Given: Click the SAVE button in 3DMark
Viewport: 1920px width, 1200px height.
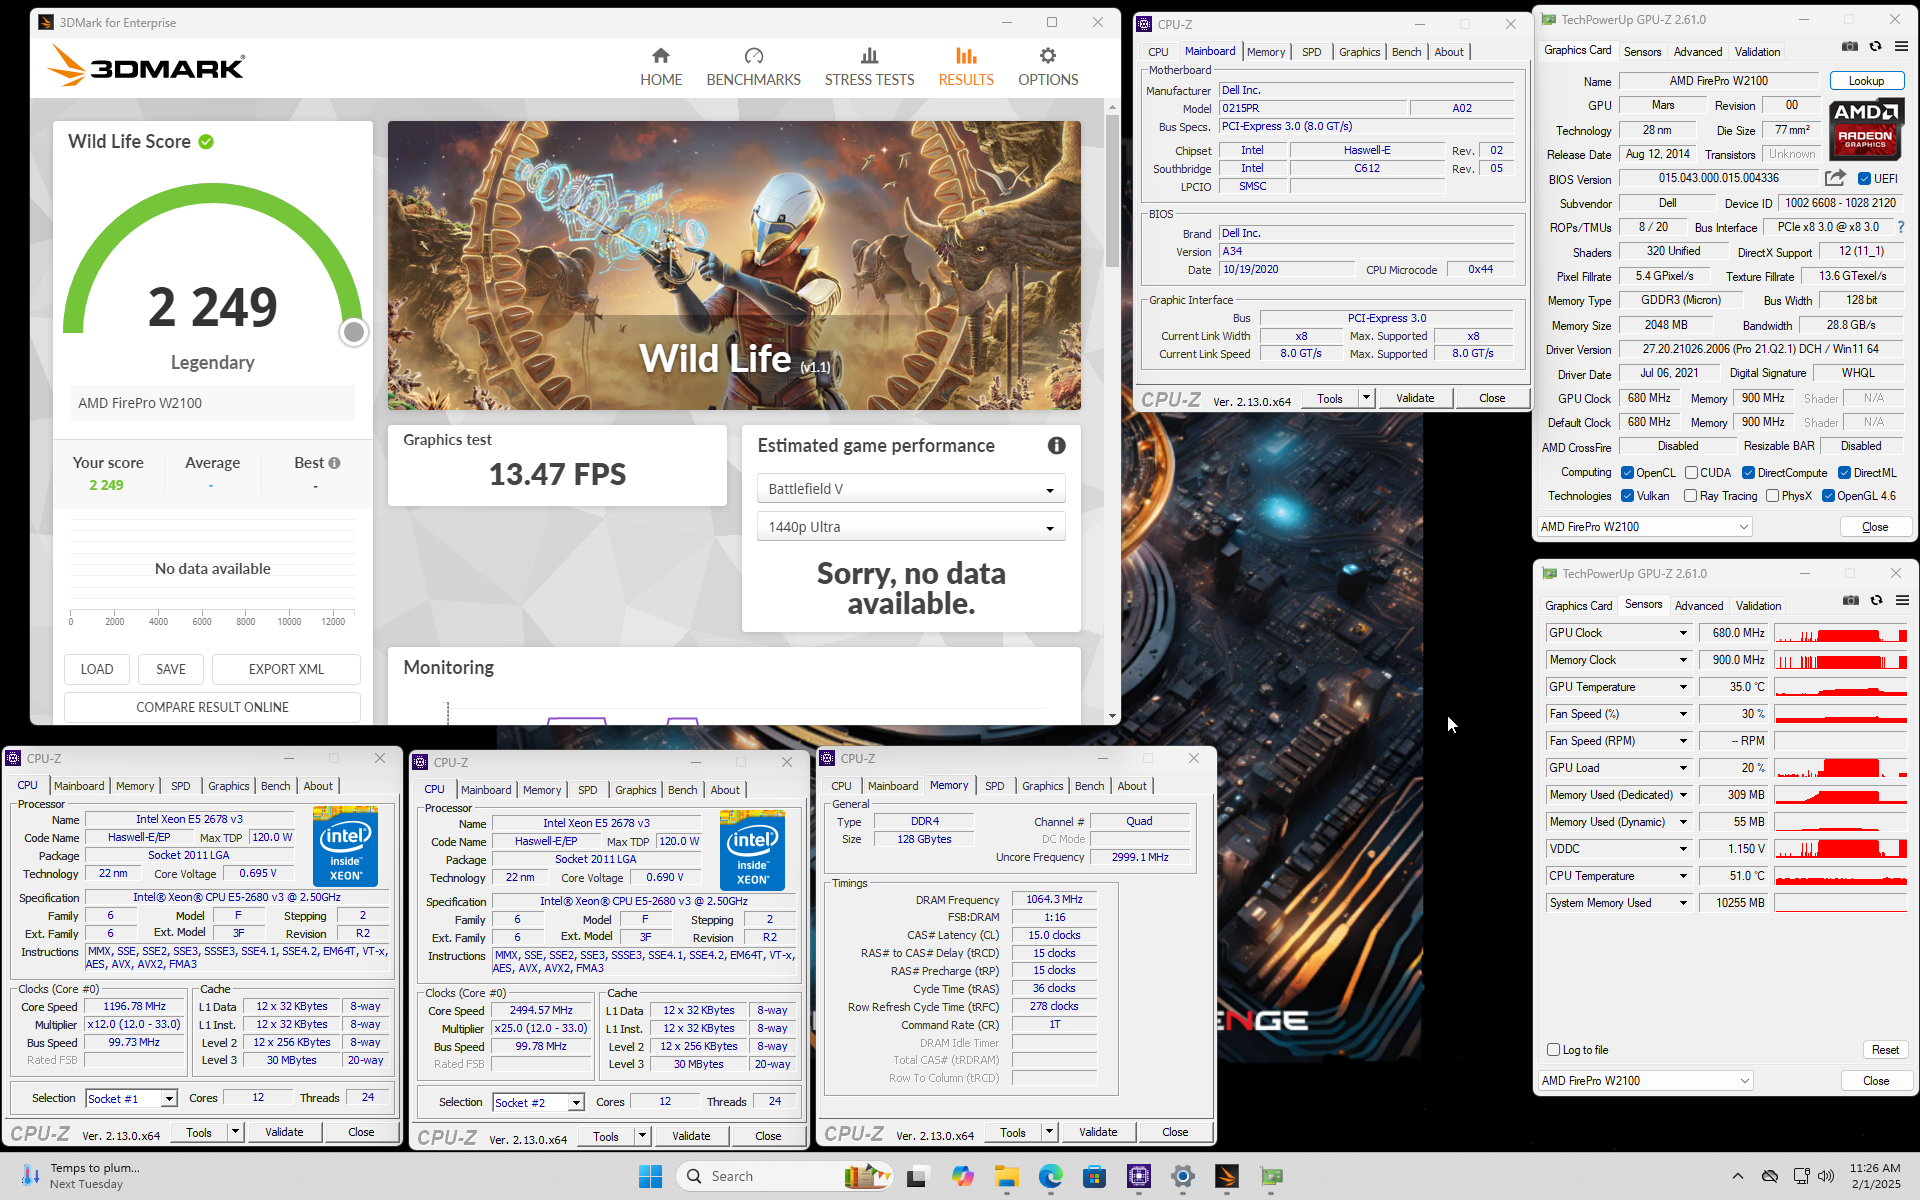Looking at the screenshot, I should [x=171, y=669].
